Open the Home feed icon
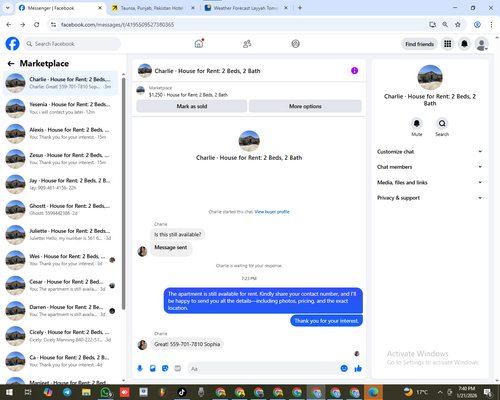500x400 pixels. click(199, 44)
